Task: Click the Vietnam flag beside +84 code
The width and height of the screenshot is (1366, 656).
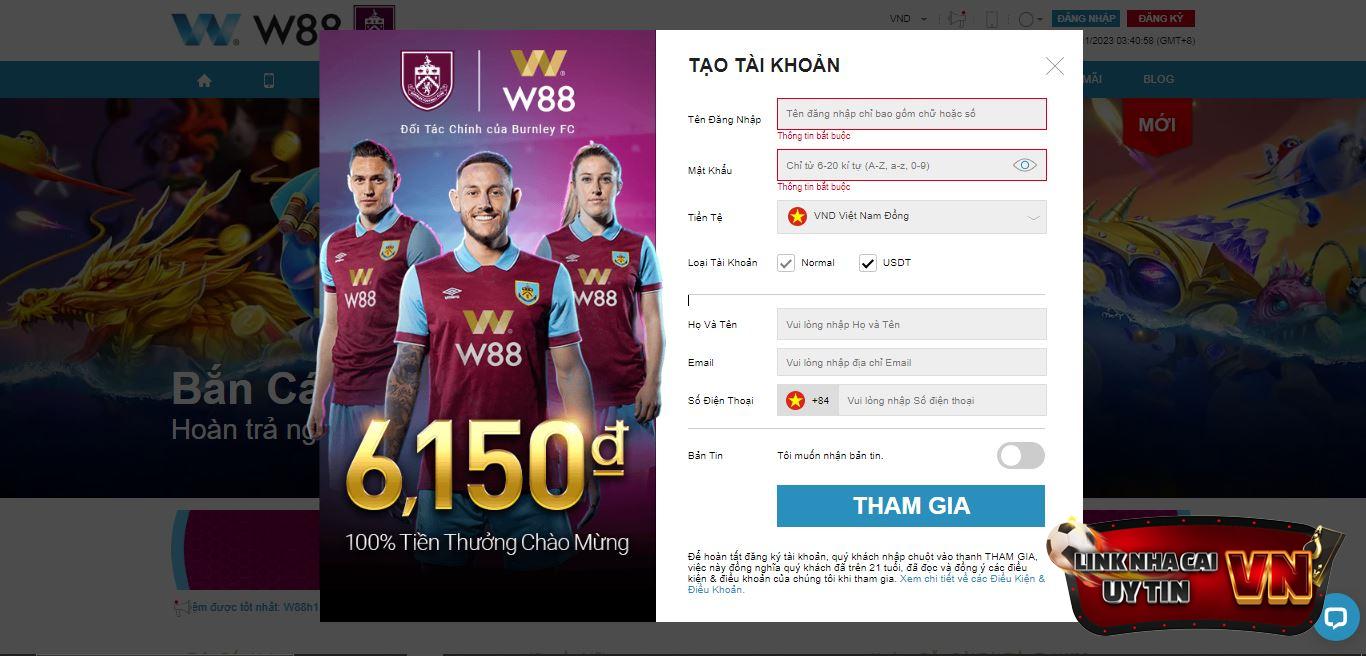Action: tap(795, 400)
